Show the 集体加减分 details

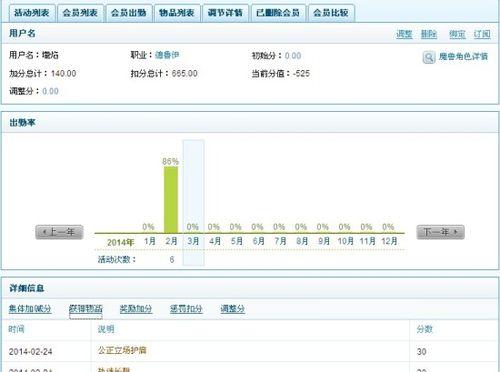[x=30, y=309]
